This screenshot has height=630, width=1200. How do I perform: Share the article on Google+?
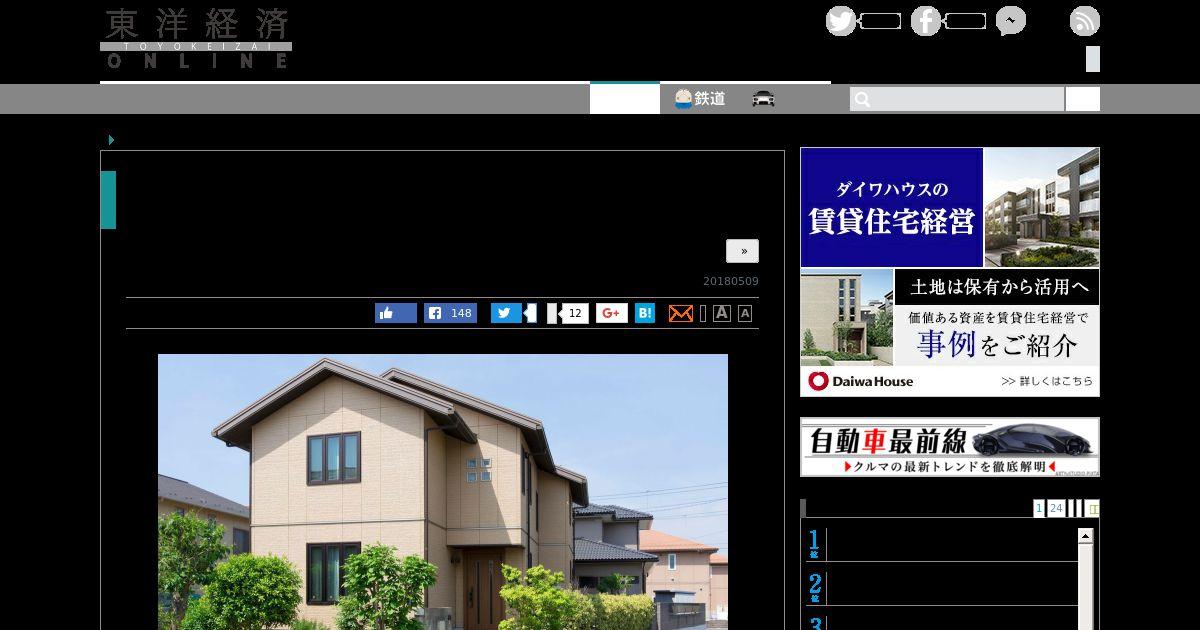click(612, 313)
